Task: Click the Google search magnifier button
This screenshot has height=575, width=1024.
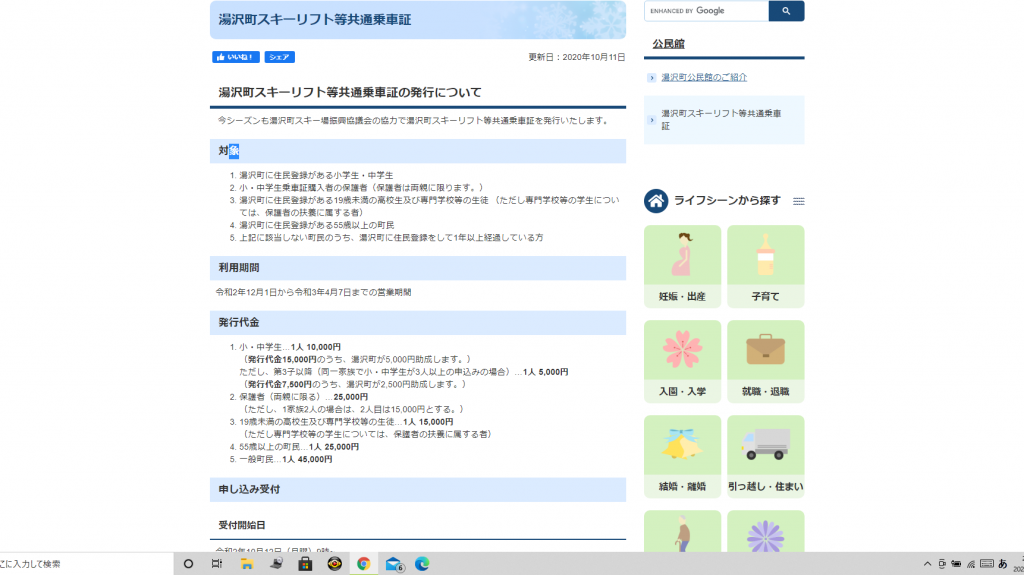Action: 786,11
